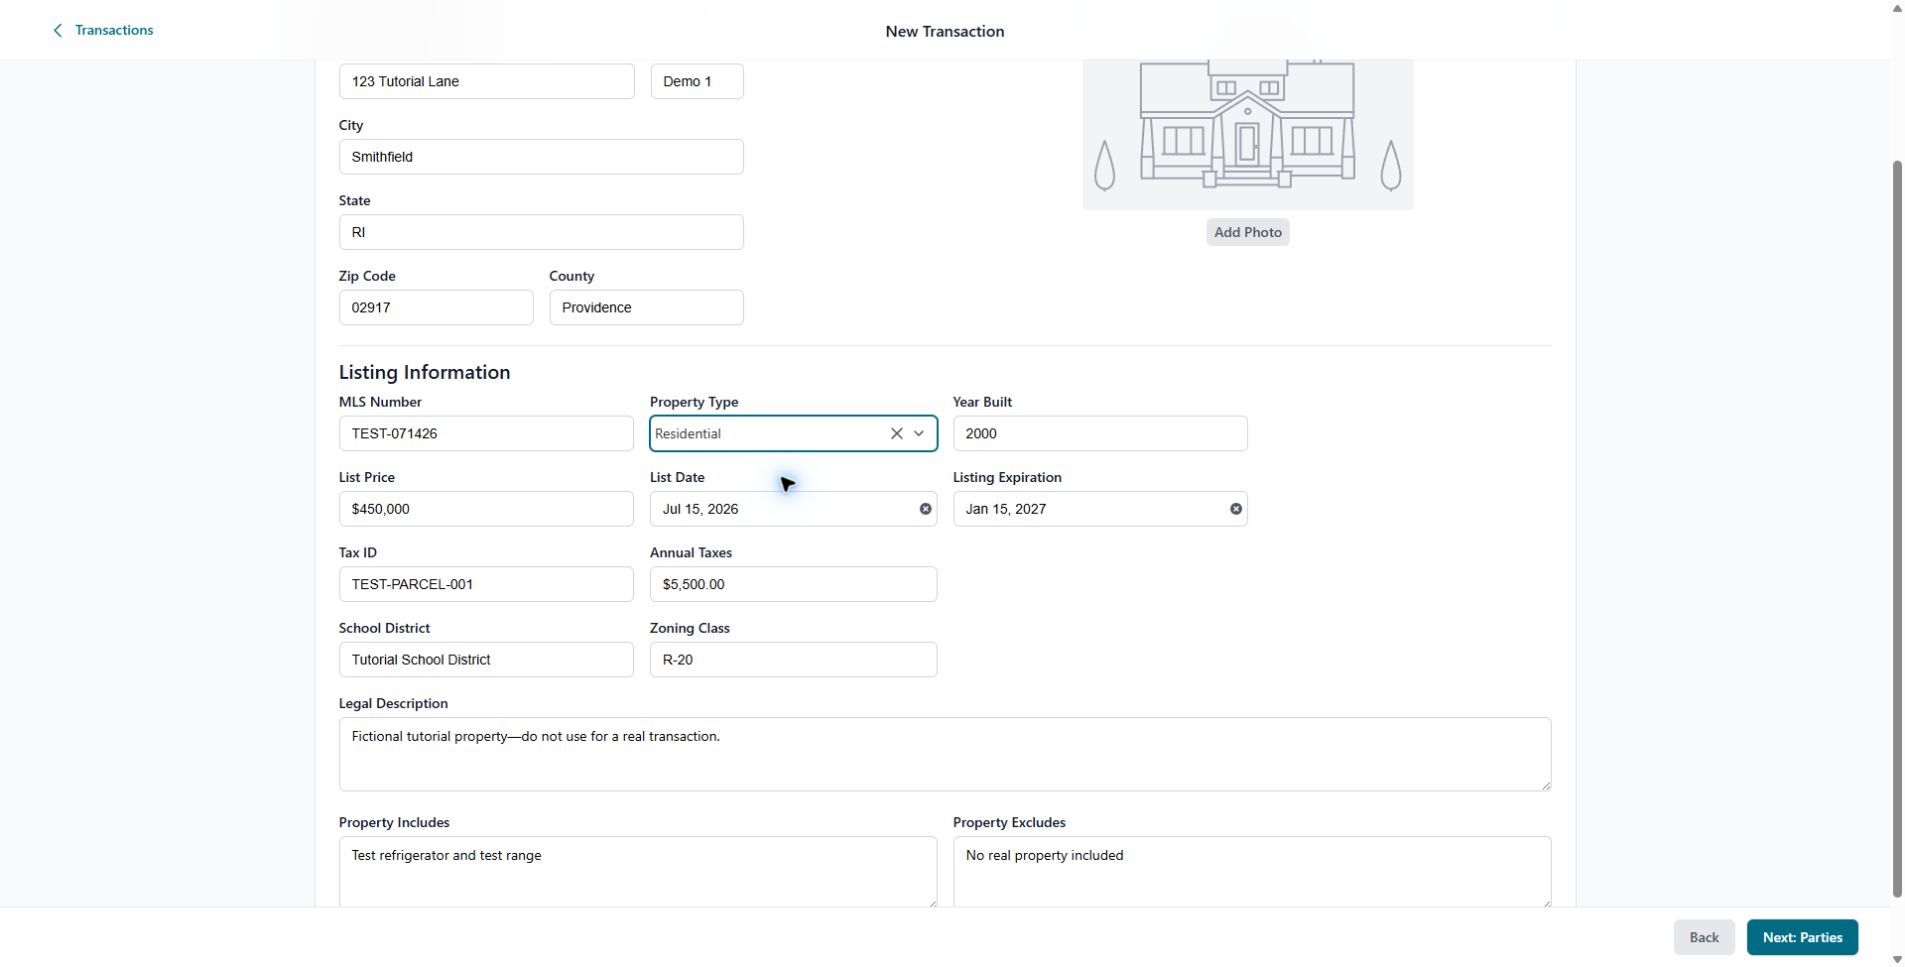Click the scrollbar up arrow

1897,8
